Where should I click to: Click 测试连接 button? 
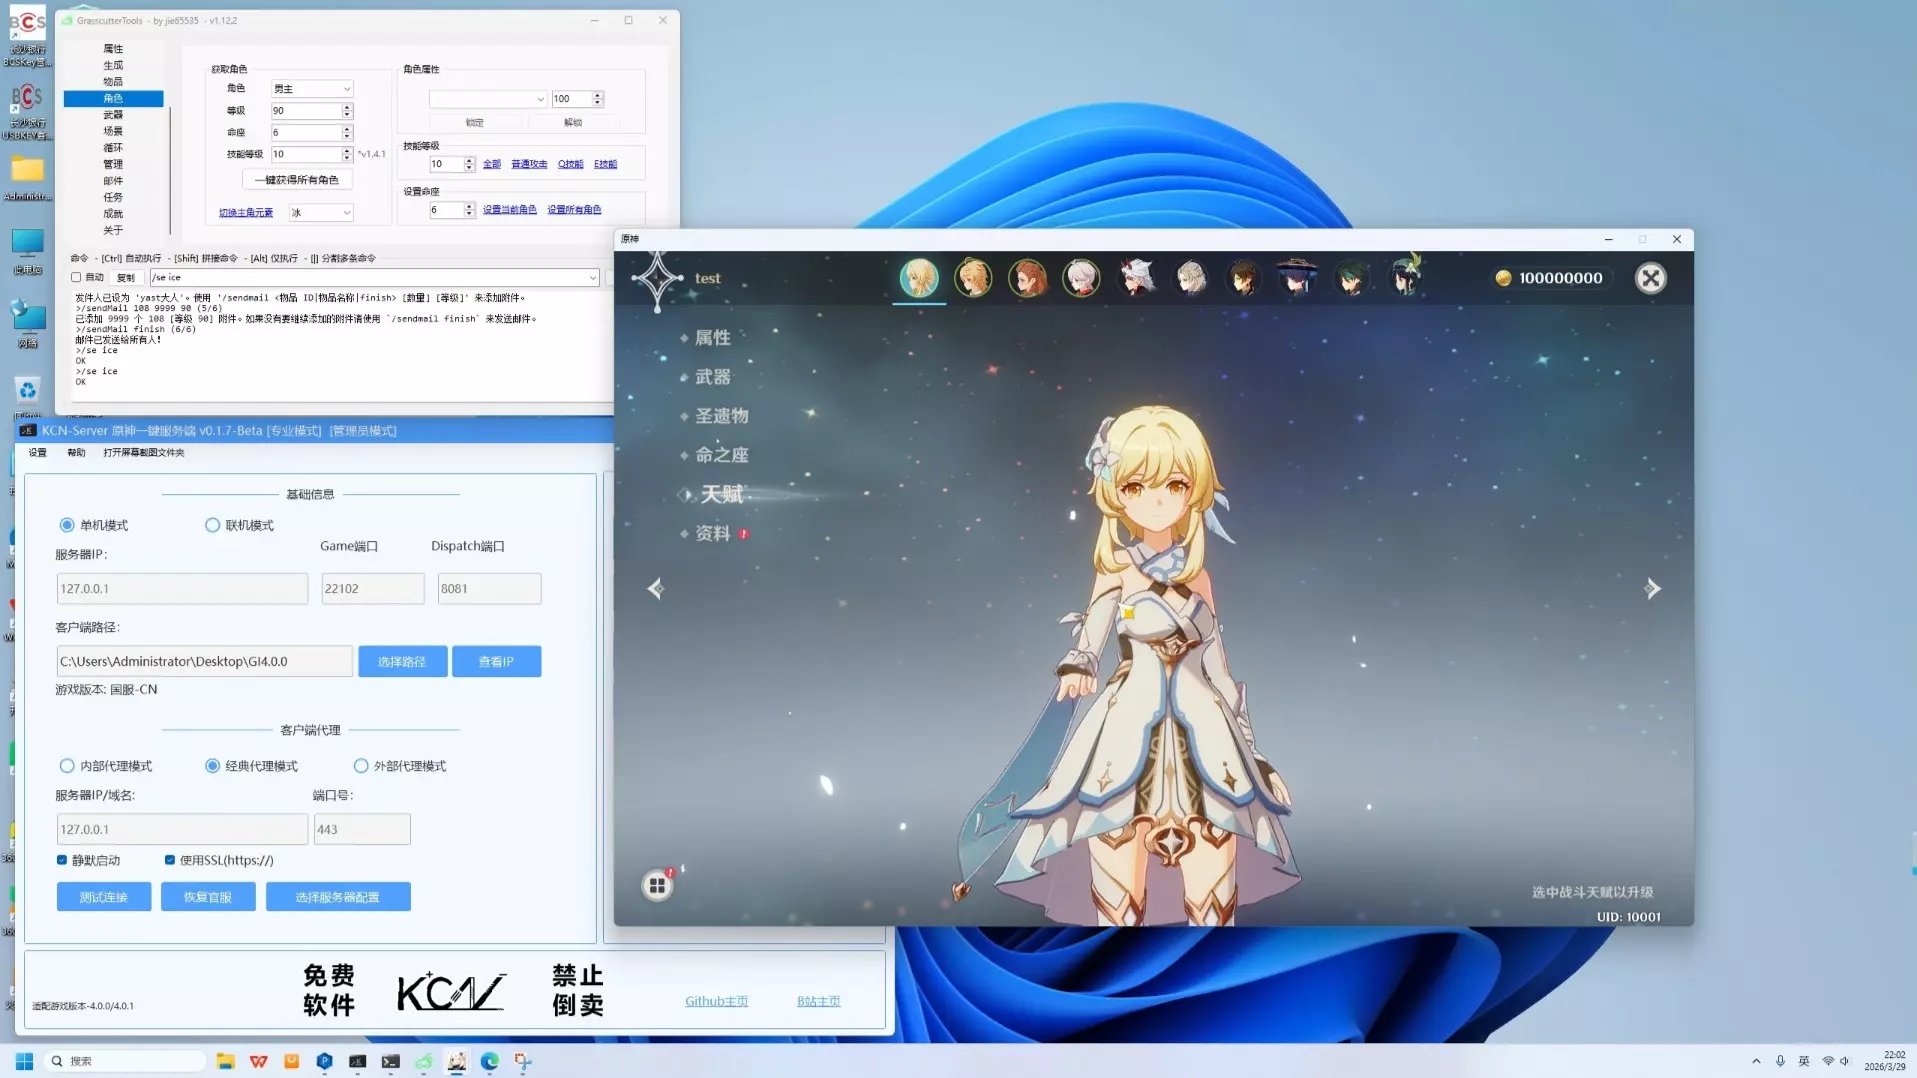point(104,897)
